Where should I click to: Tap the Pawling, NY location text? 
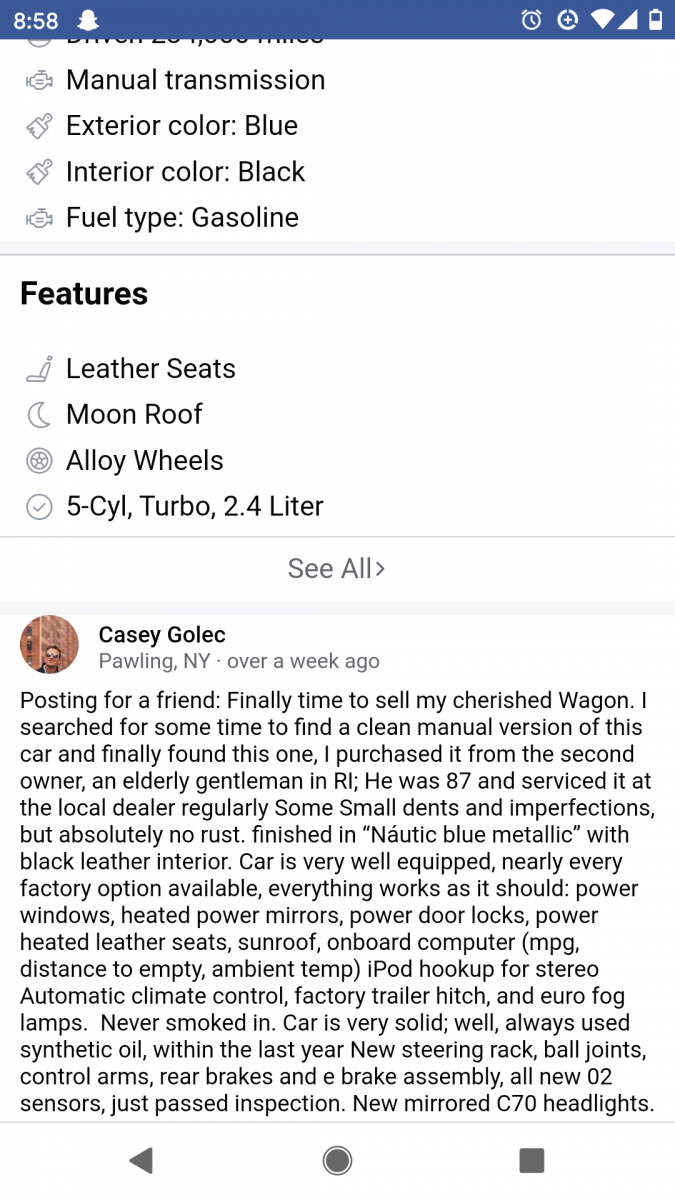pos(154,661)
